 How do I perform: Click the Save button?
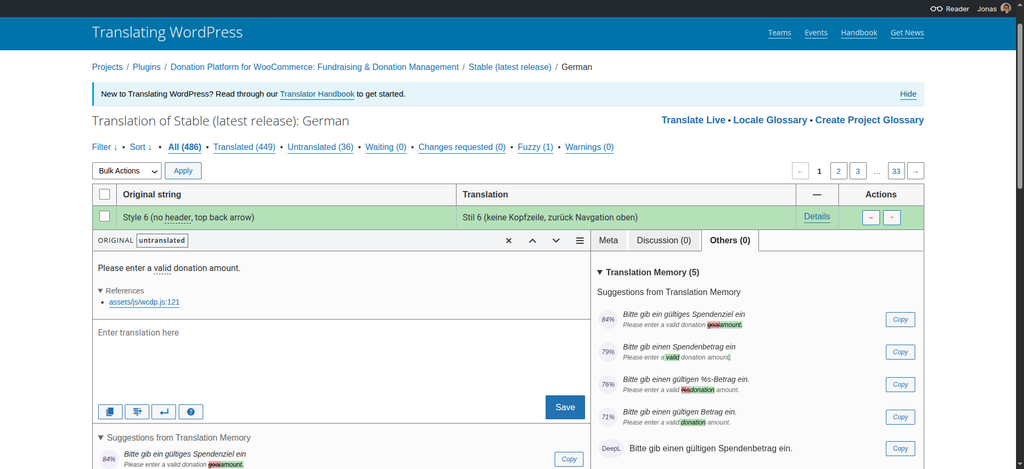[x=565, y=407]
